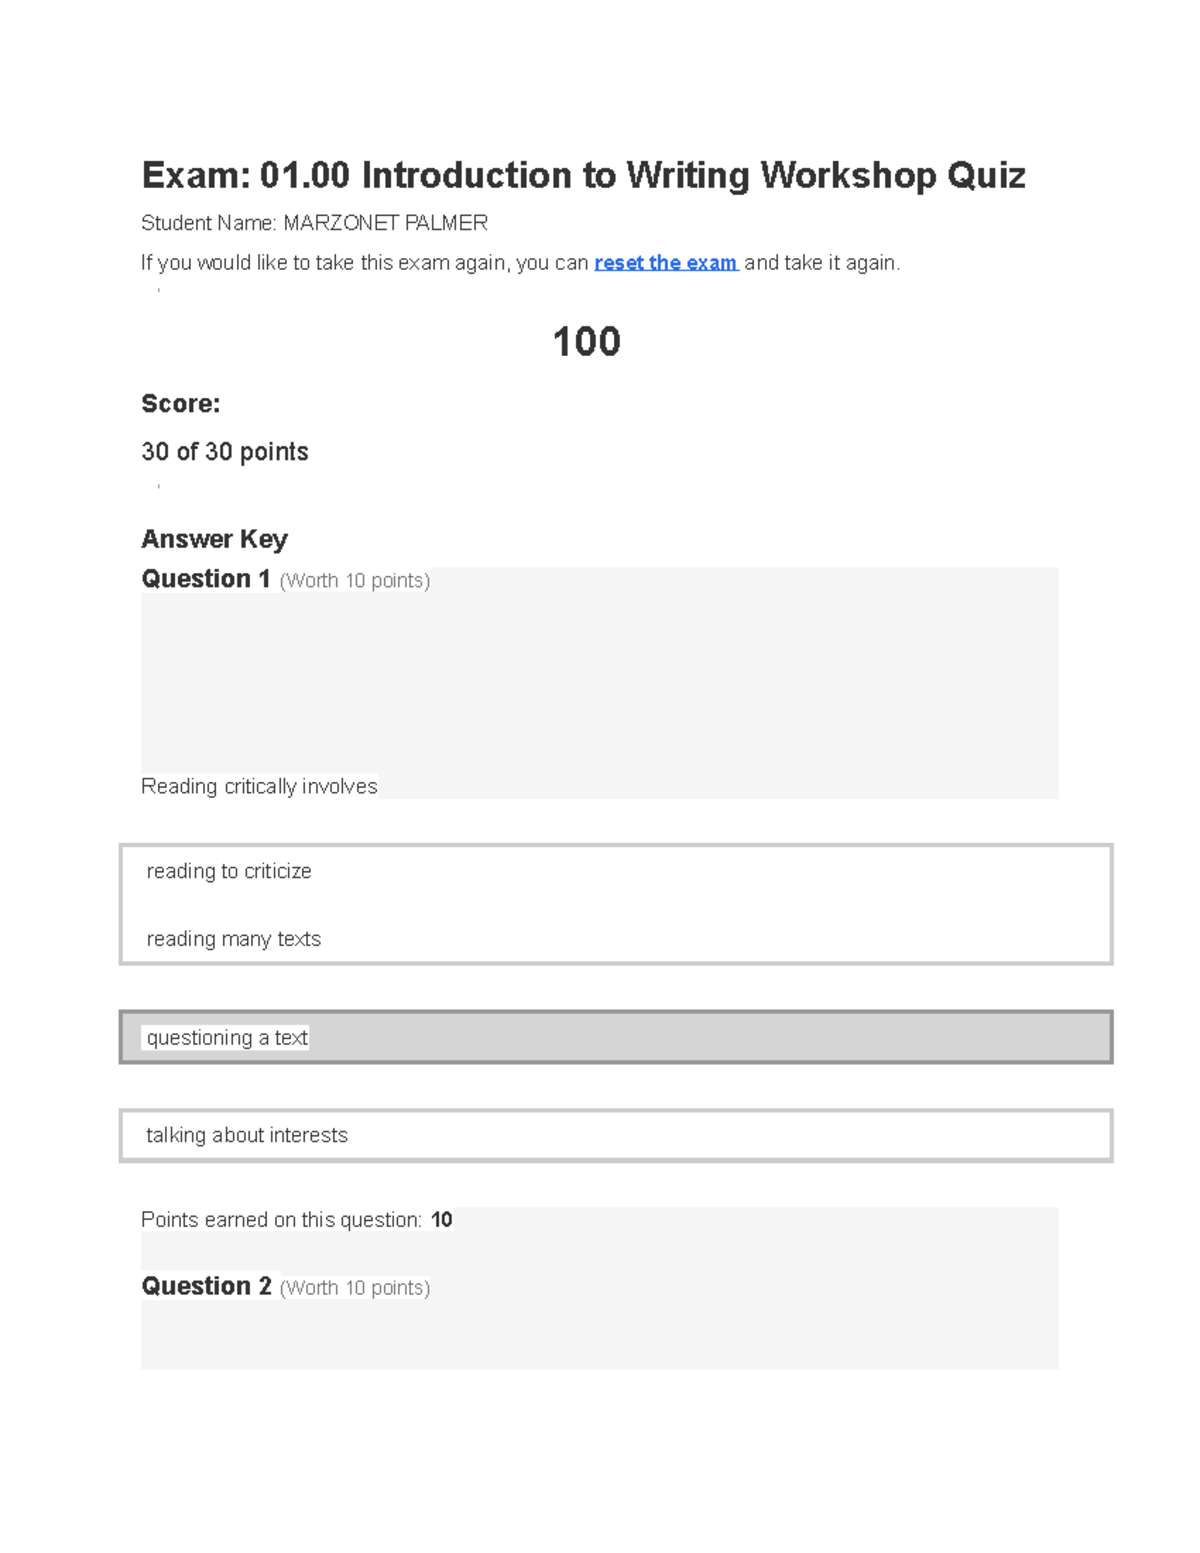The image size is (1200, 1553).
Task: Click the bold 10 points earned value
Action: [x=442, y=1220]
